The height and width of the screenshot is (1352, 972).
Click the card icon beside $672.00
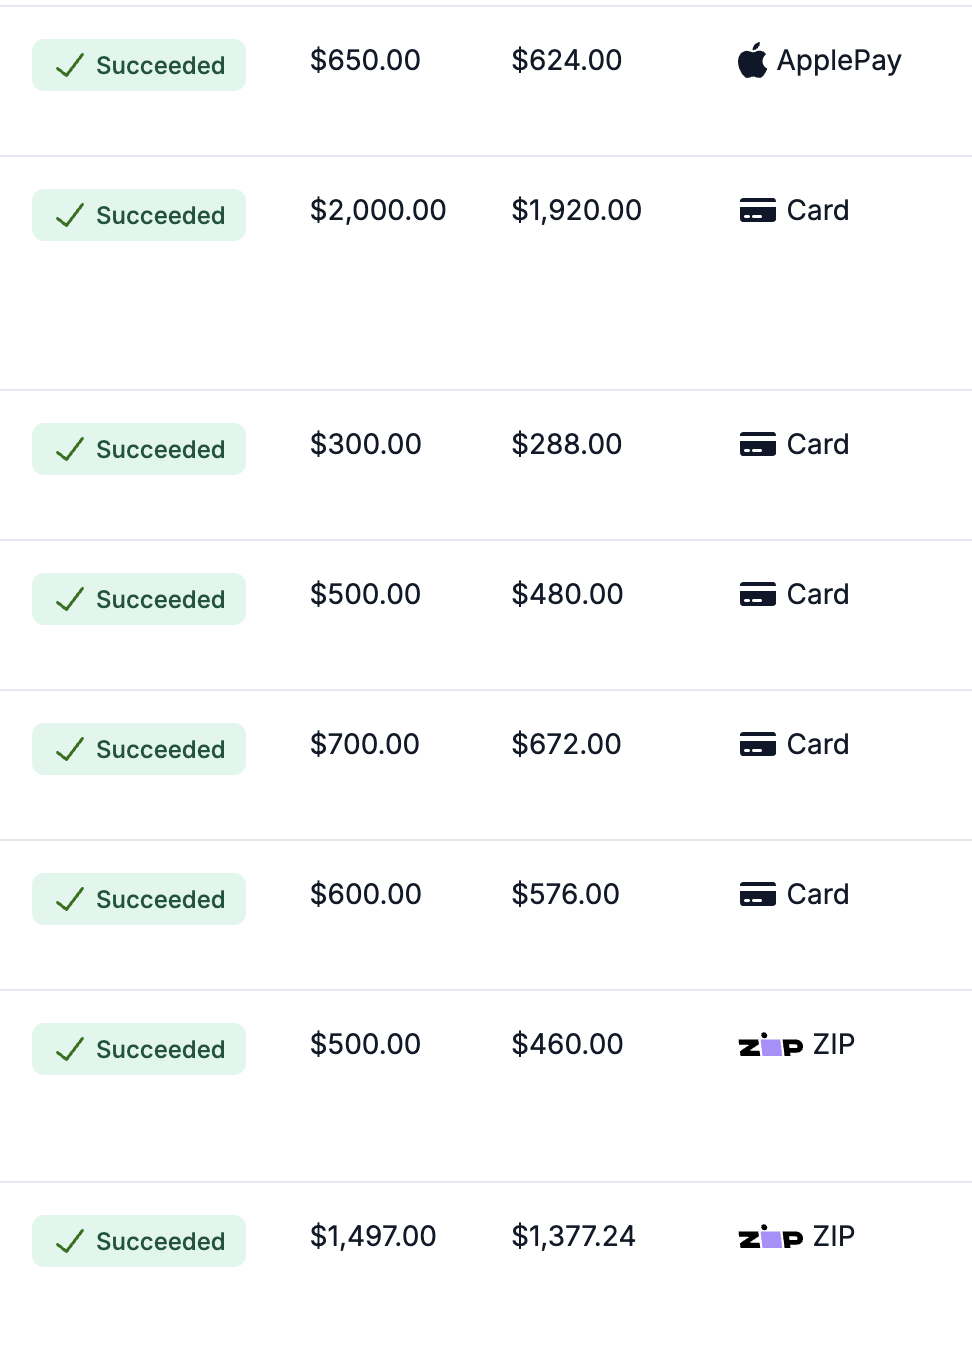pyautogui.click(x=757, y=745)
